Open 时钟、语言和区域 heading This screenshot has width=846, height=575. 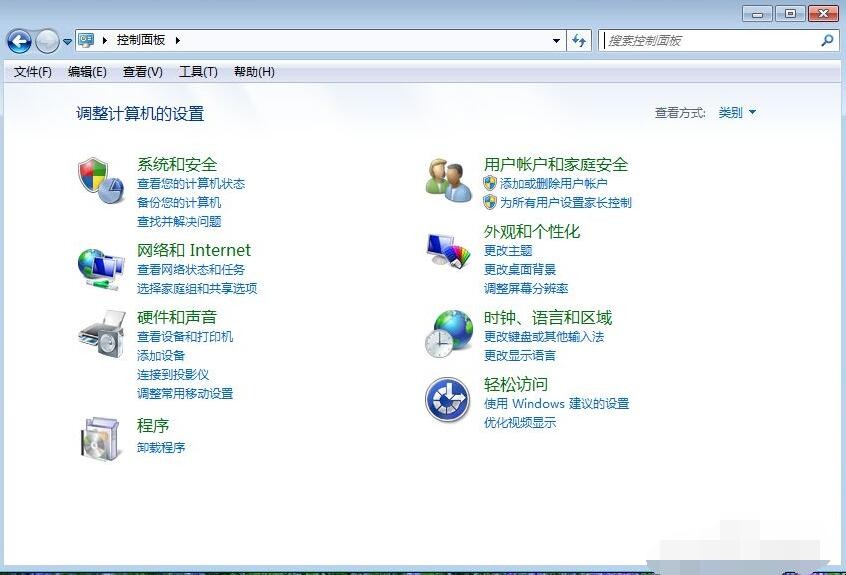pyautogui.click(x=548, y=318)
